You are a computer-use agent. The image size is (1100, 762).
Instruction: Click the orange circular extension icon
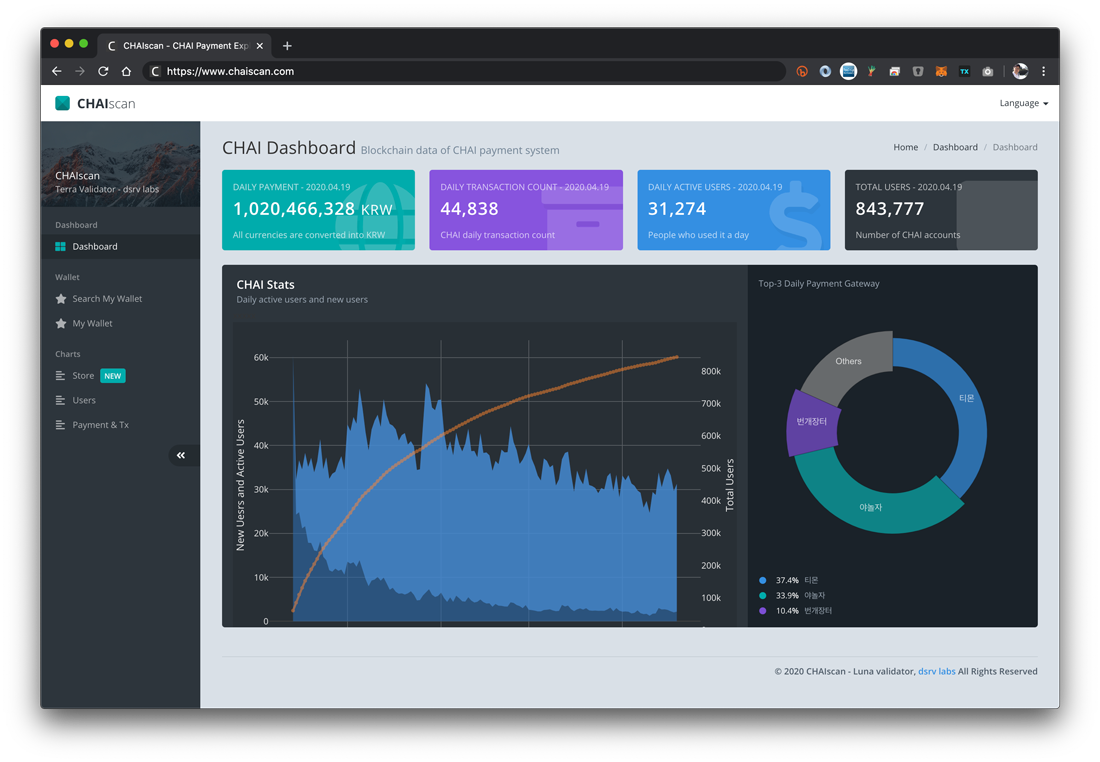pos(802,71)
